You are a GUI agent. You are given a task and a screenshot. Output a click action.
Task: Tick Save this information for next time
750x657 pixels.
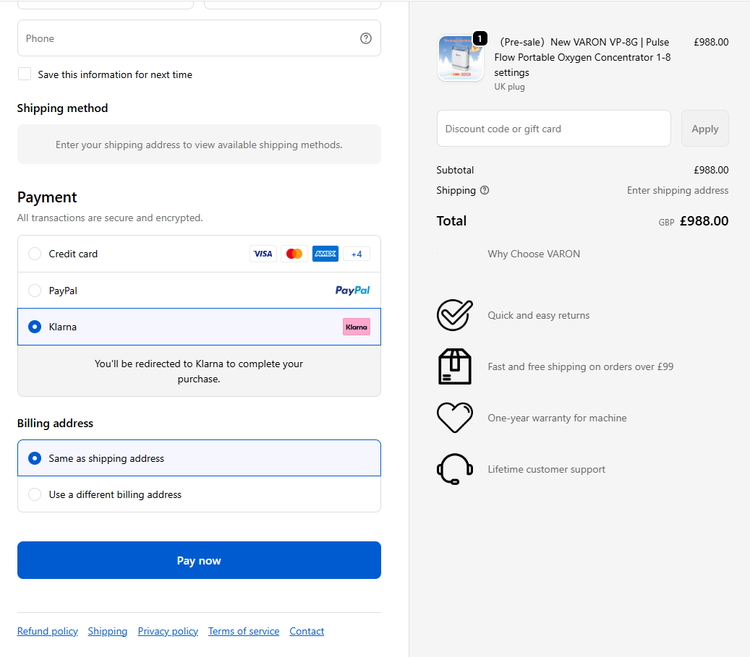(x=24, y=74)
